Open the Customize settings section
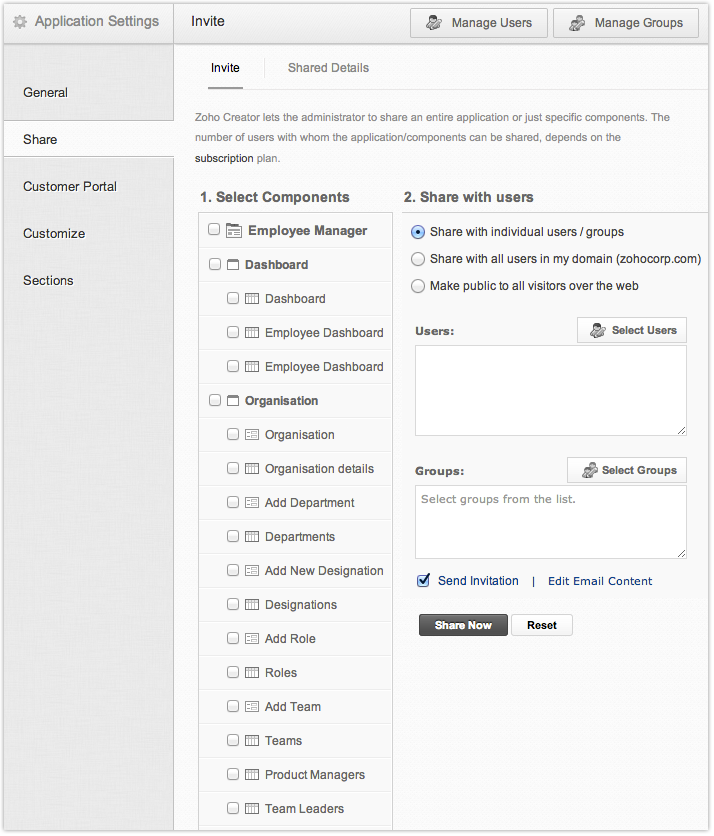714x836 pixels. [54, 234]
